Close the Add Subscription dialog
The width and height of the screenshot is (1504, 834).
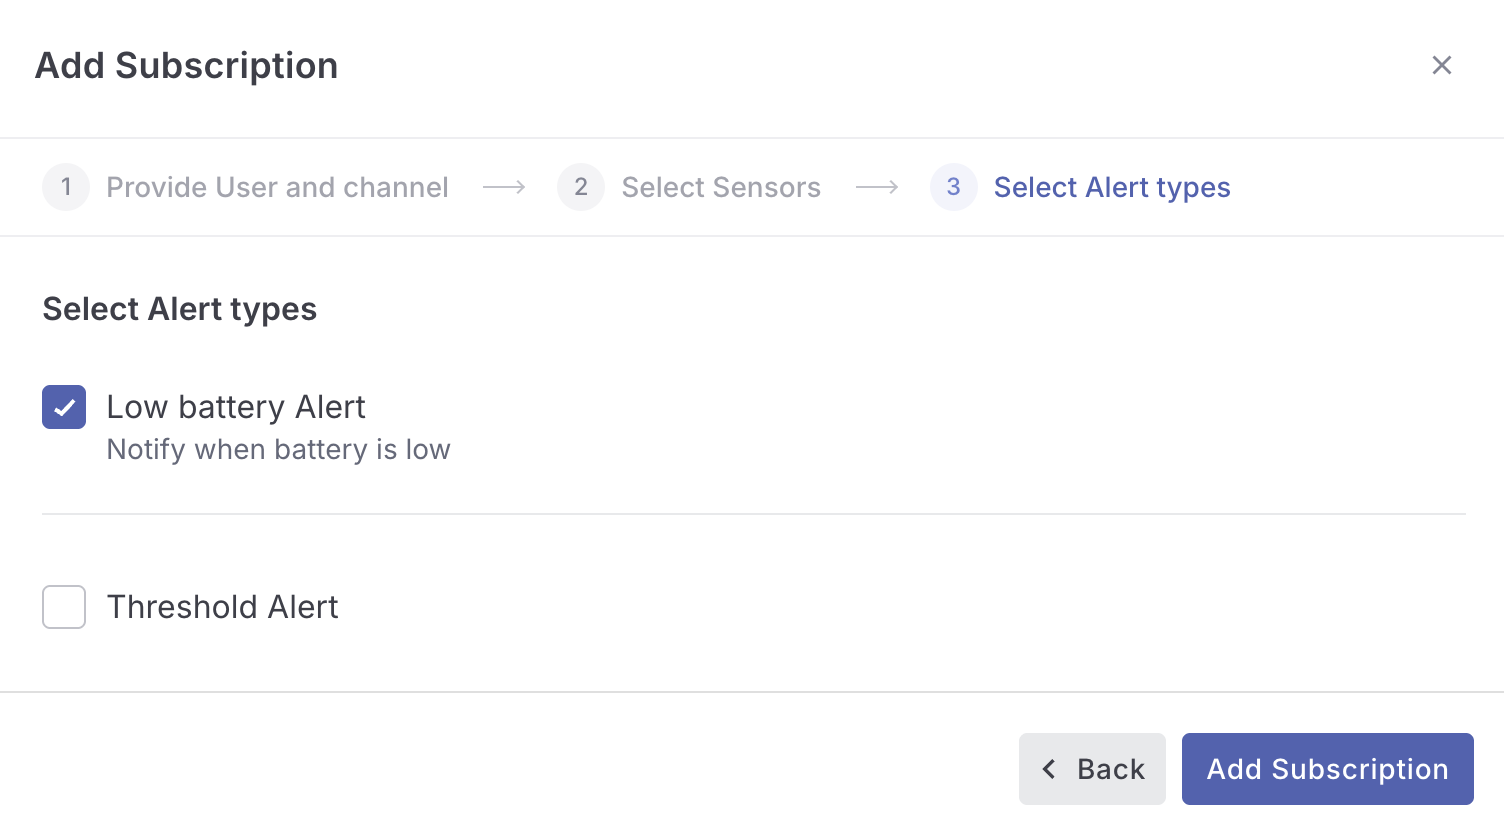tap(1441, 66)
